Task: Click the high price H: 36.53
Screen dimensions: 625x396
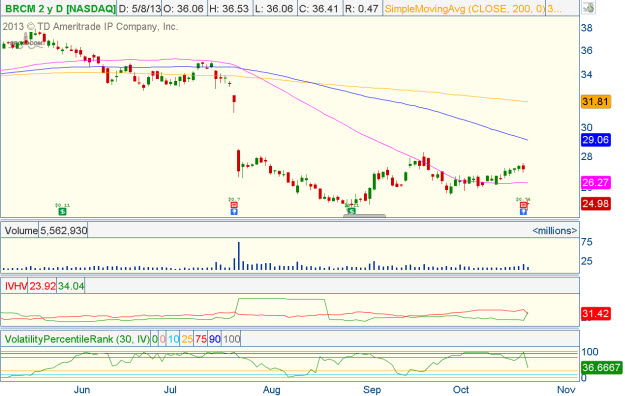Action: [x=229, y=8]
